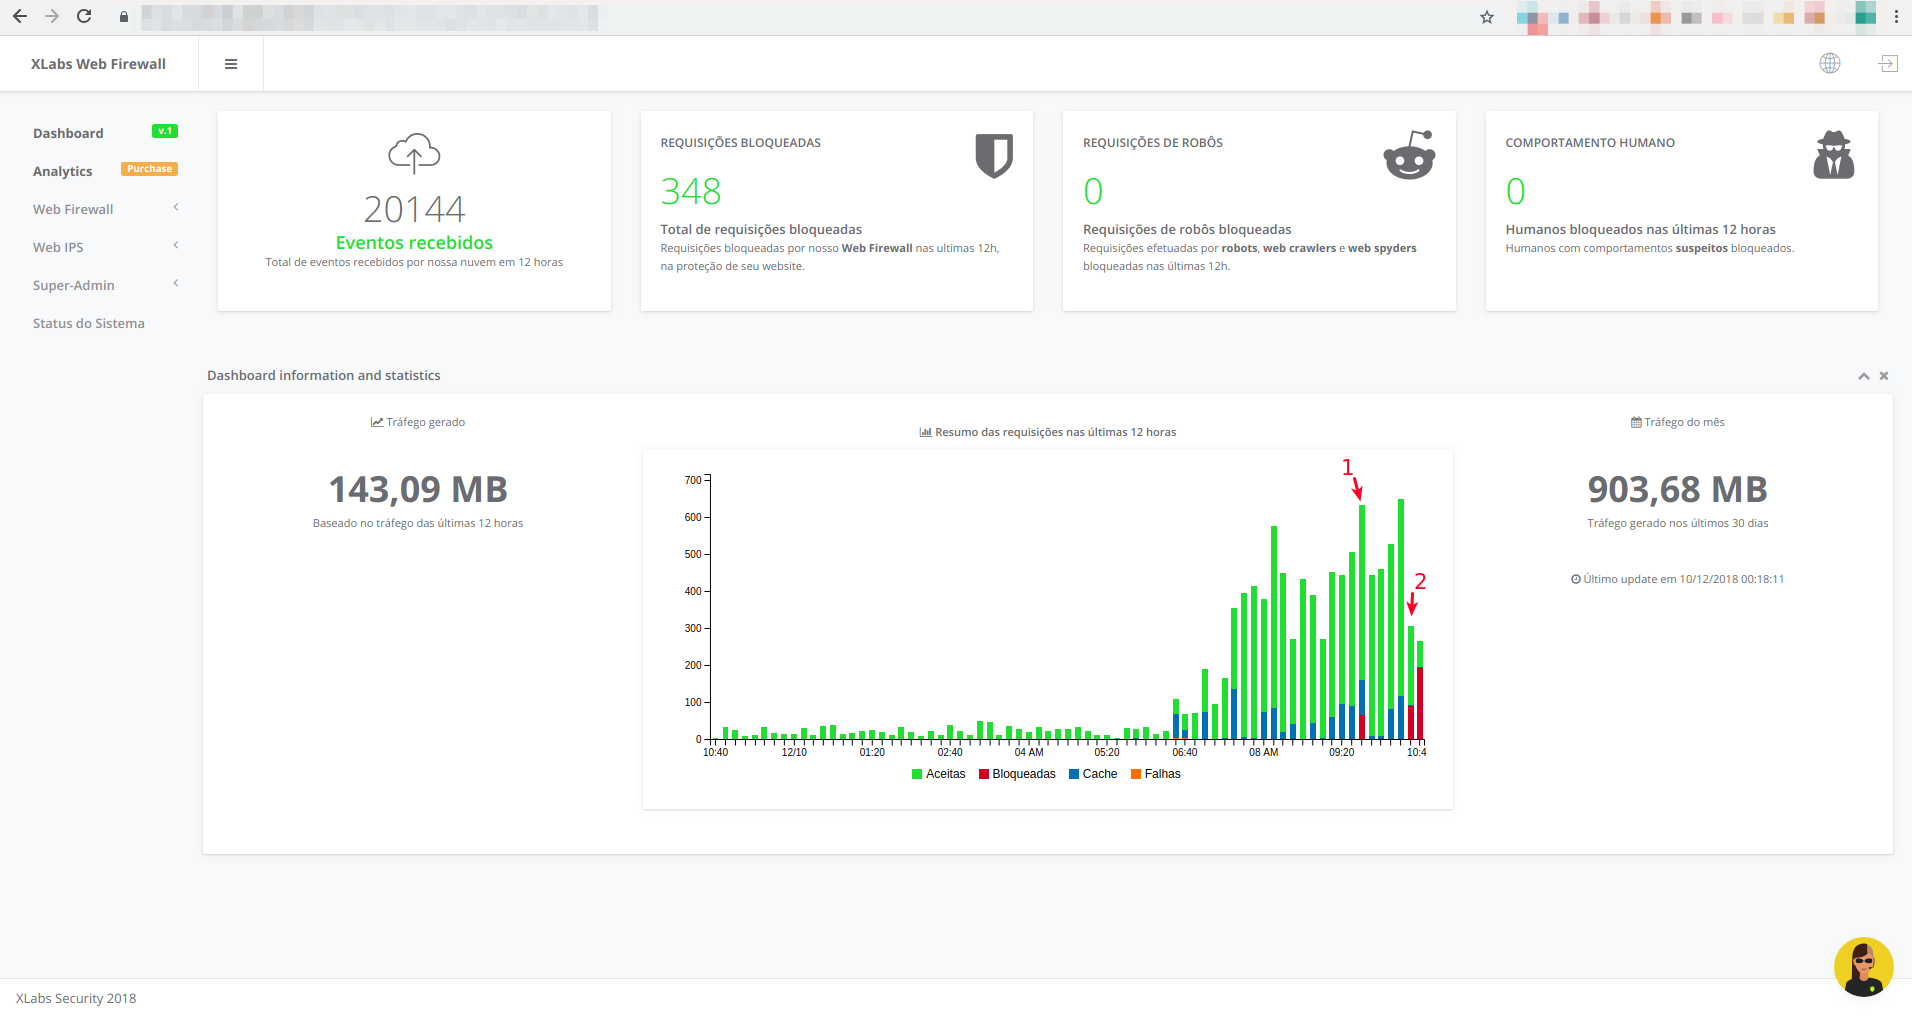Click the XLabs Web Firewall logo link
This screenshot has height=1016, width=1912.
coord(98,64)
